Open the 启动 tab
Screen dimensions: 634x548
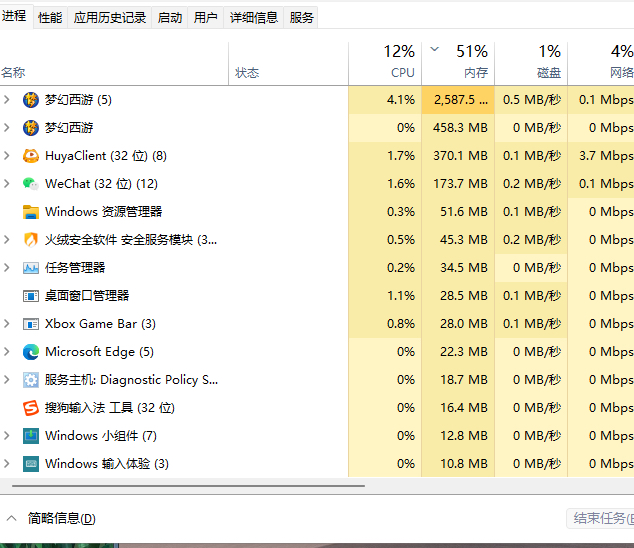(169, 17)
